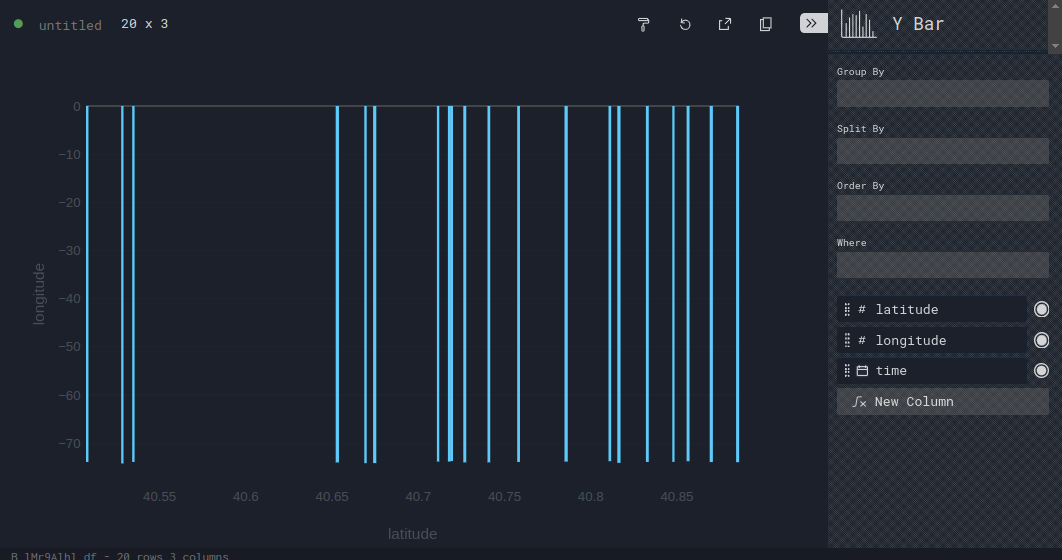Click the latitude x-axis title
This screenshot has height=560, width=1062.
point(412,534)
